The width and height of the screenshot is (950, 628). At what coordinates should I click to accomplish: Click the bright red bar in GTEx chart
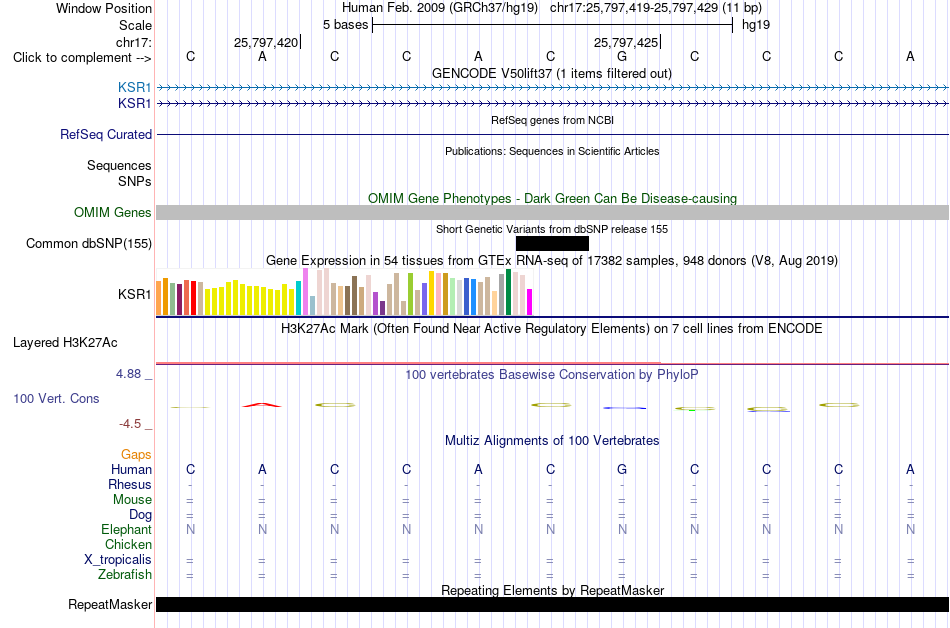[193, 298]
